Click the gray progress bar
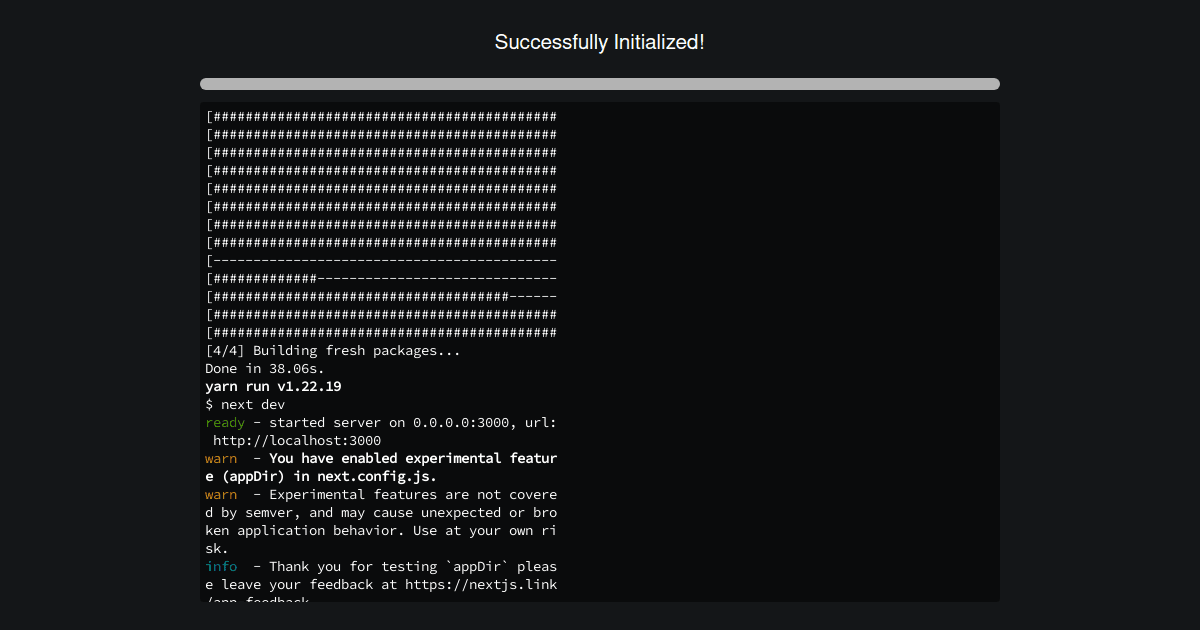Screen dimensions: 1200x630 point(599,84)
